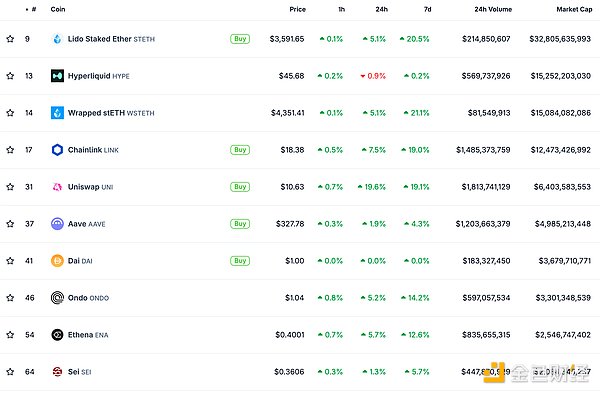
Task: Open the Hyperliquid coin name link
Action: pyautogui.click(x=89, y=76)
